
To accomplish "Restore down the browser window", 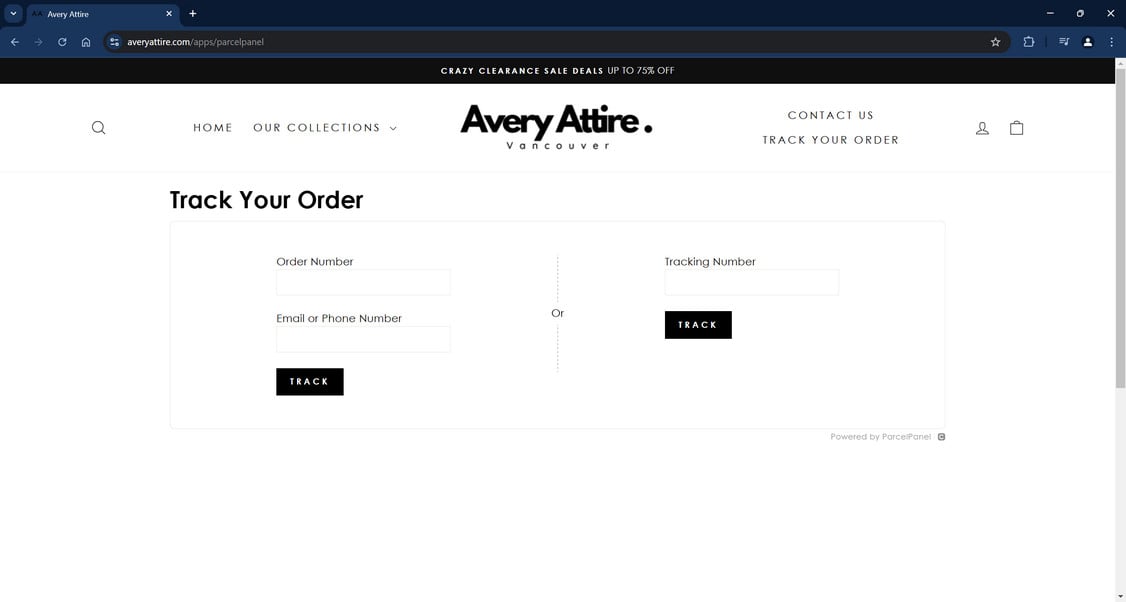I will (1080, 14).
